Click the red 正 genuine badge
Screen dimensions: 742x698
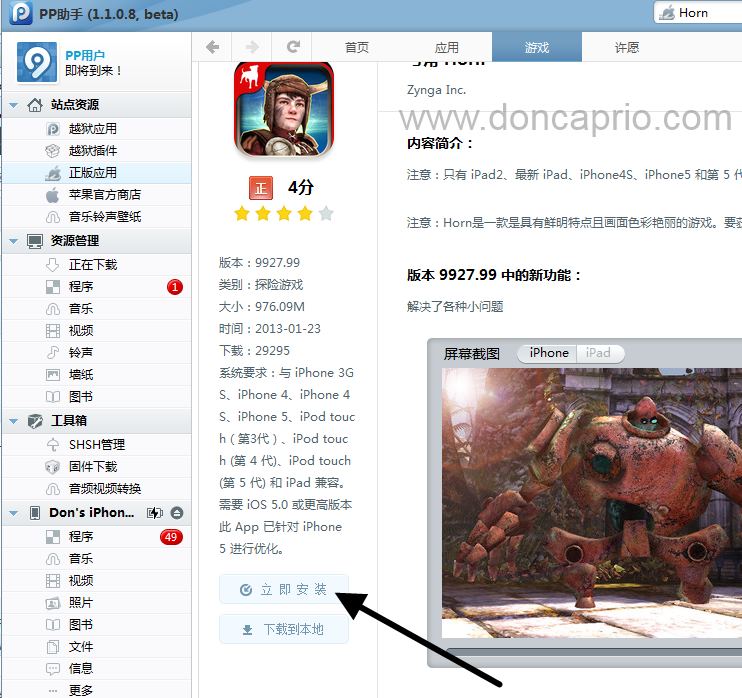261,188
